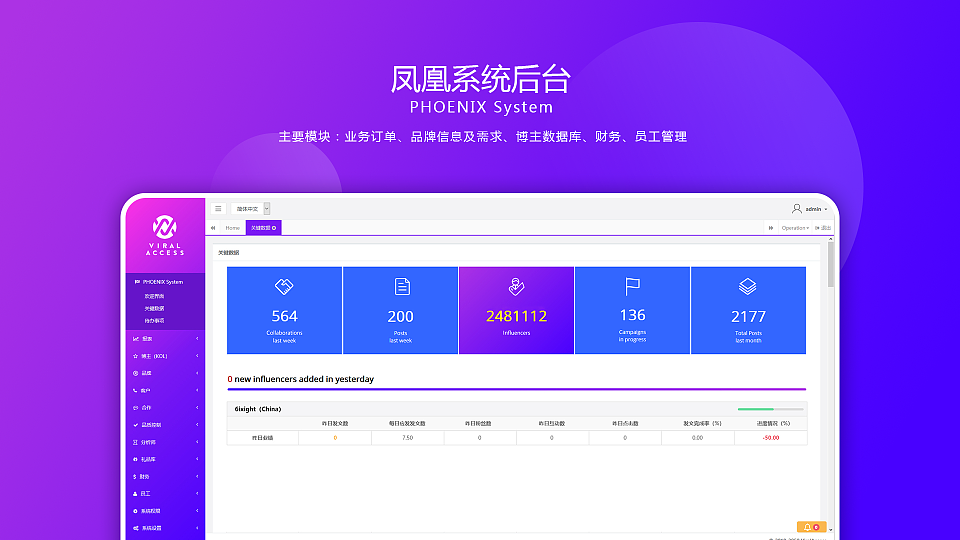
Task: Click the handshake icon of 合作 menu
Action: [x=135, y=407]
